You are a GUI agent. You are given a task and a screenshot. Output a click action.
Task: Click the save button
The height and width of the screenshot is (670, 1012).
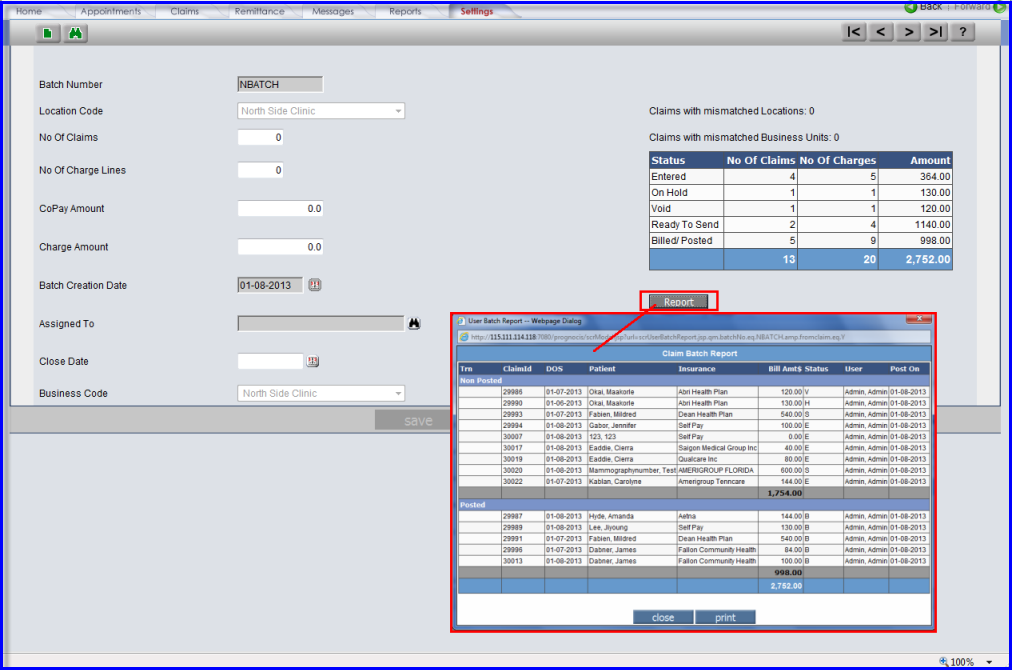[418, 421]
